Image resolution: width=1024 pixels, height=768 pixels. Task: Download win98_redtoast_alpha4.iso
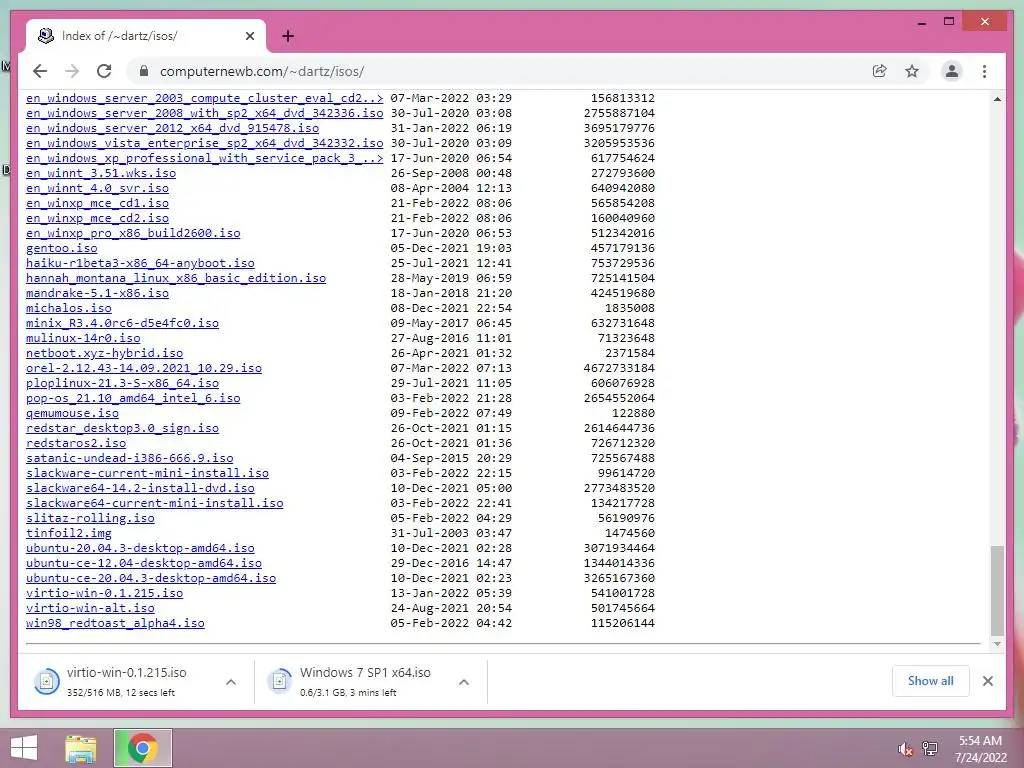coord(115,624)
